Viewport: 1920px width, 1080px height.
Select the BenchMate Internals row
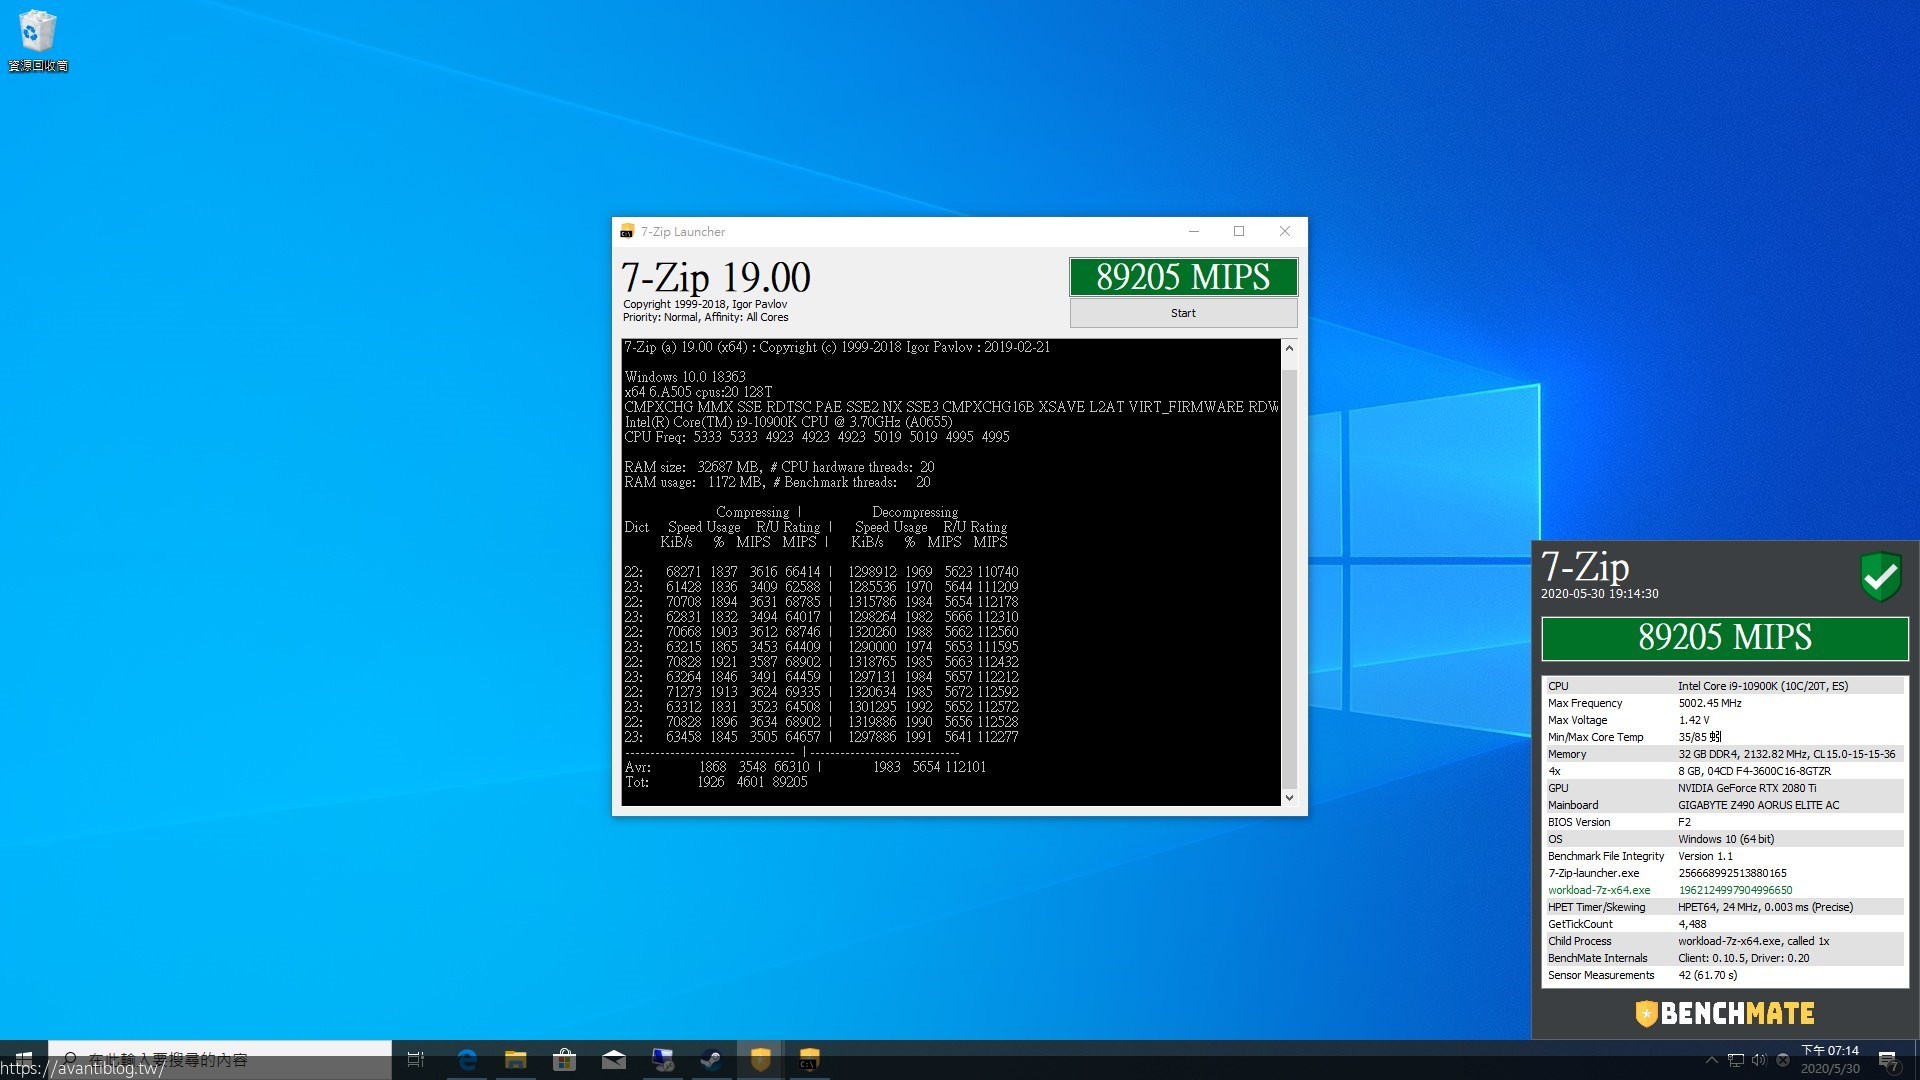pos(1725,958)
